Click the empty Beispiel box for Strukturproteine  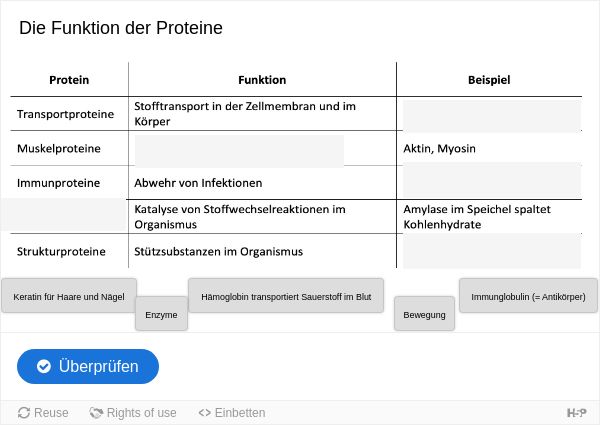(x=492, y=251)
